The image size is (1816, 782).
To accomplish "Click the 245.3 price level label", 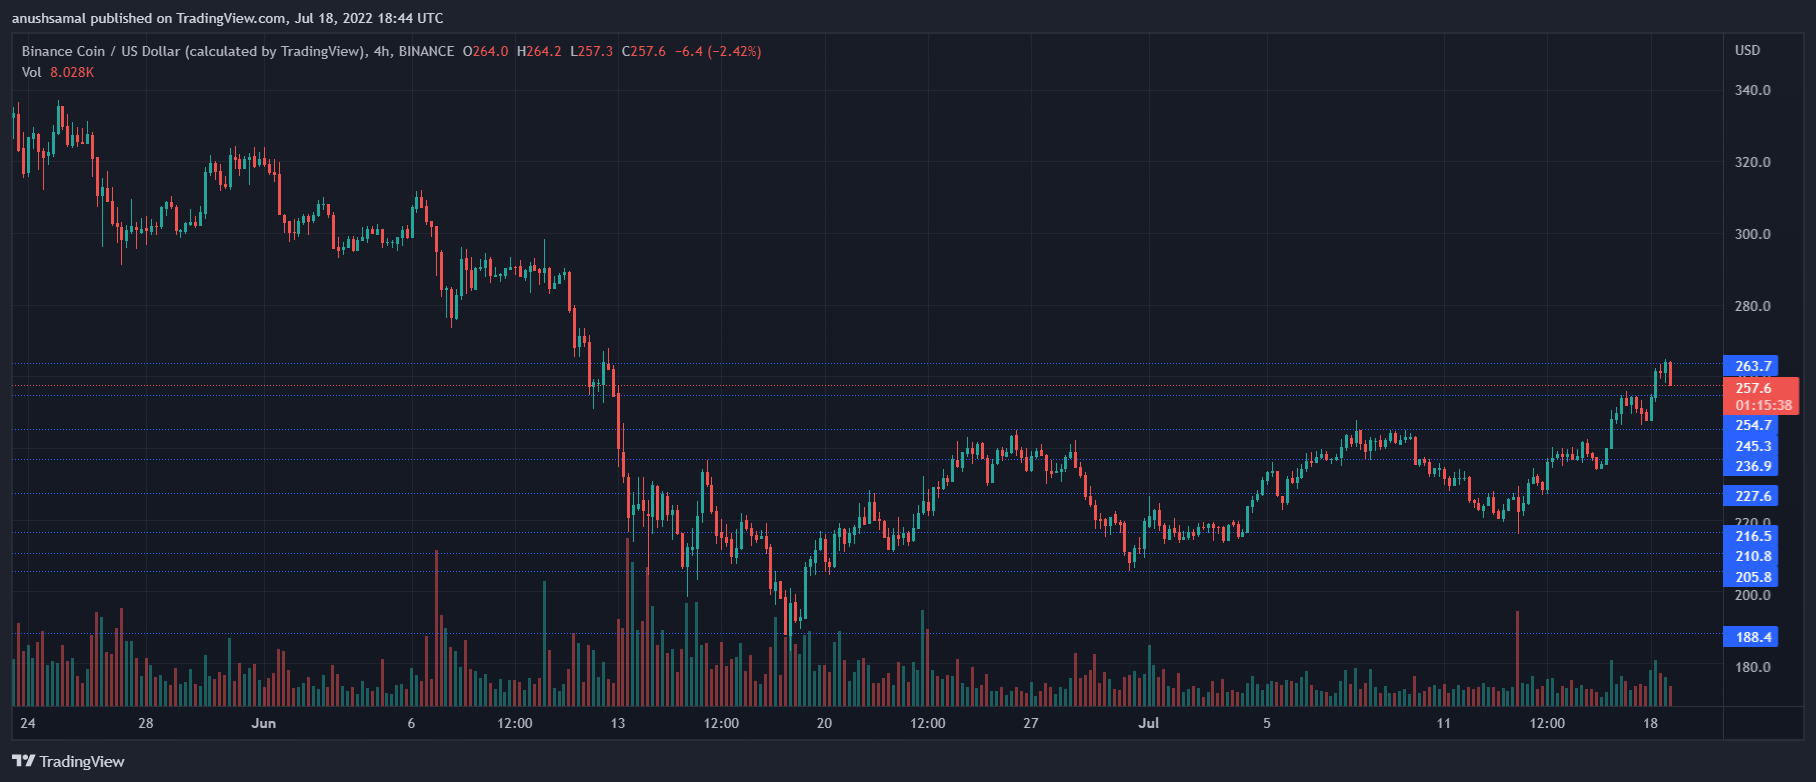I will pos(1752,446).
